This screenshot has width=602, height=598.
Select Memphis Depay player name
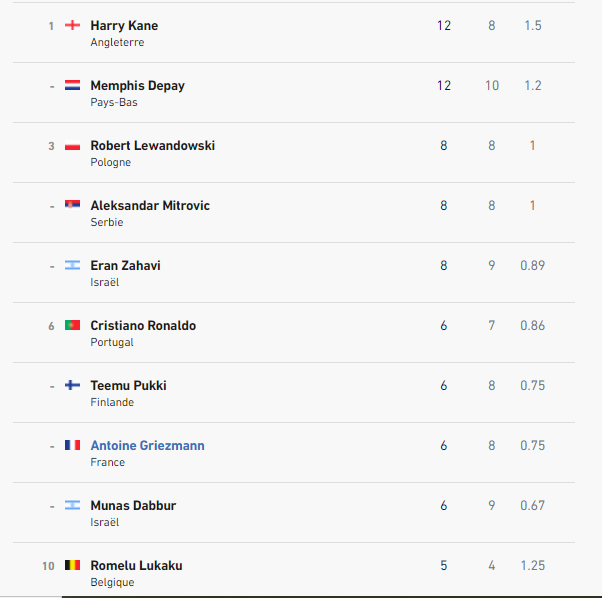point(137,85)
